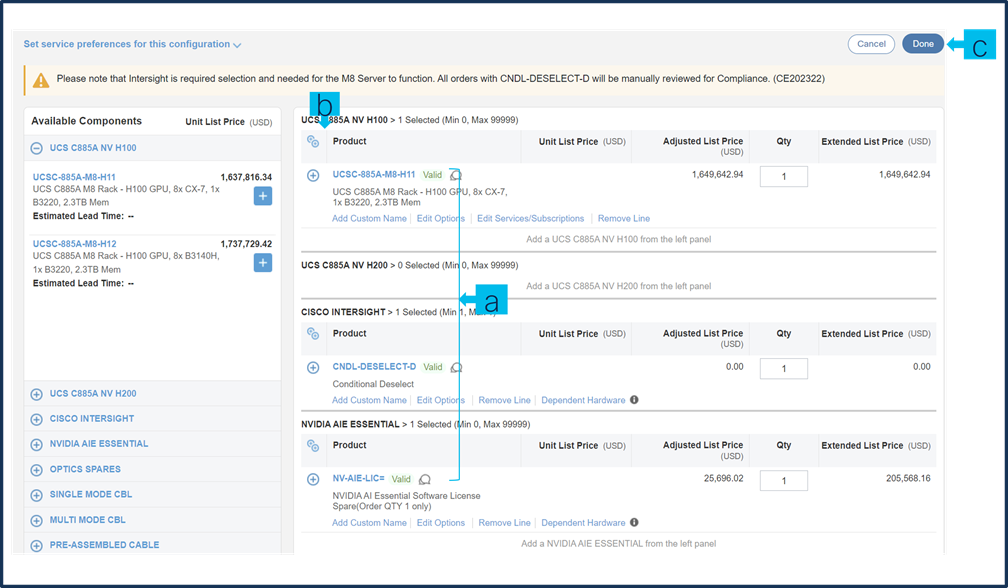
Task: Click the warning triangle icon in the banner
Action: (x=40, y=80)
